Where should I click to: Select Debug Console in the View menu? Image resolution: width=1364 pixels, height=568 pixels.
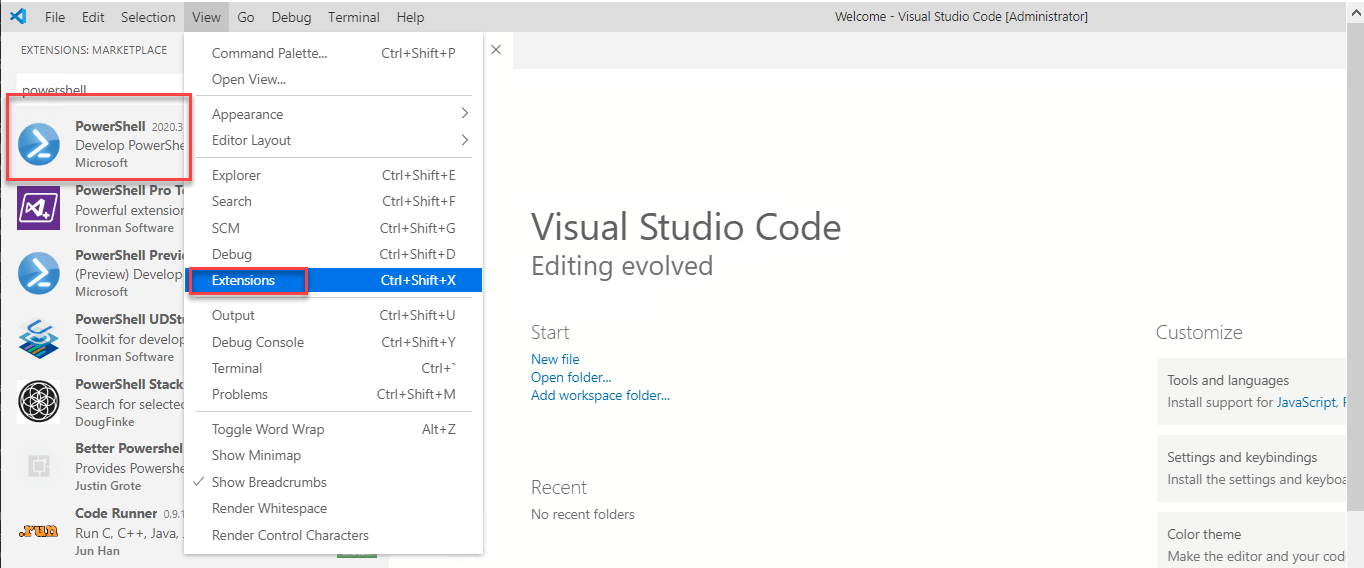tap(333, 342)
